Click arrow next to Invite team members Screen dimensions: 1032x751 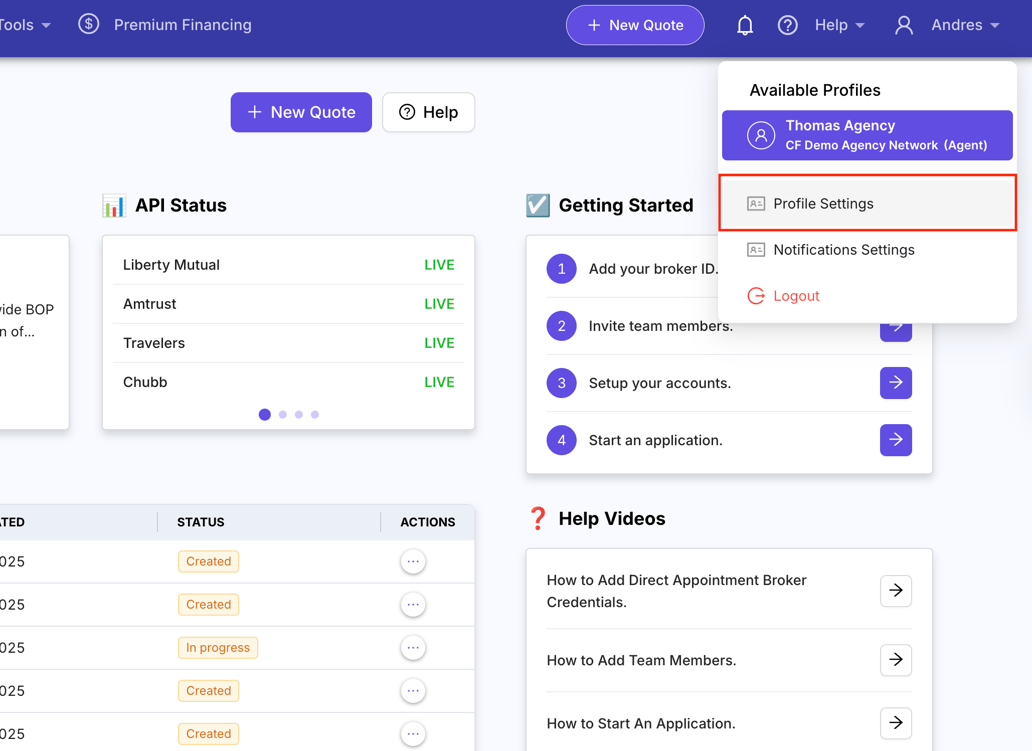coord(895,331)
